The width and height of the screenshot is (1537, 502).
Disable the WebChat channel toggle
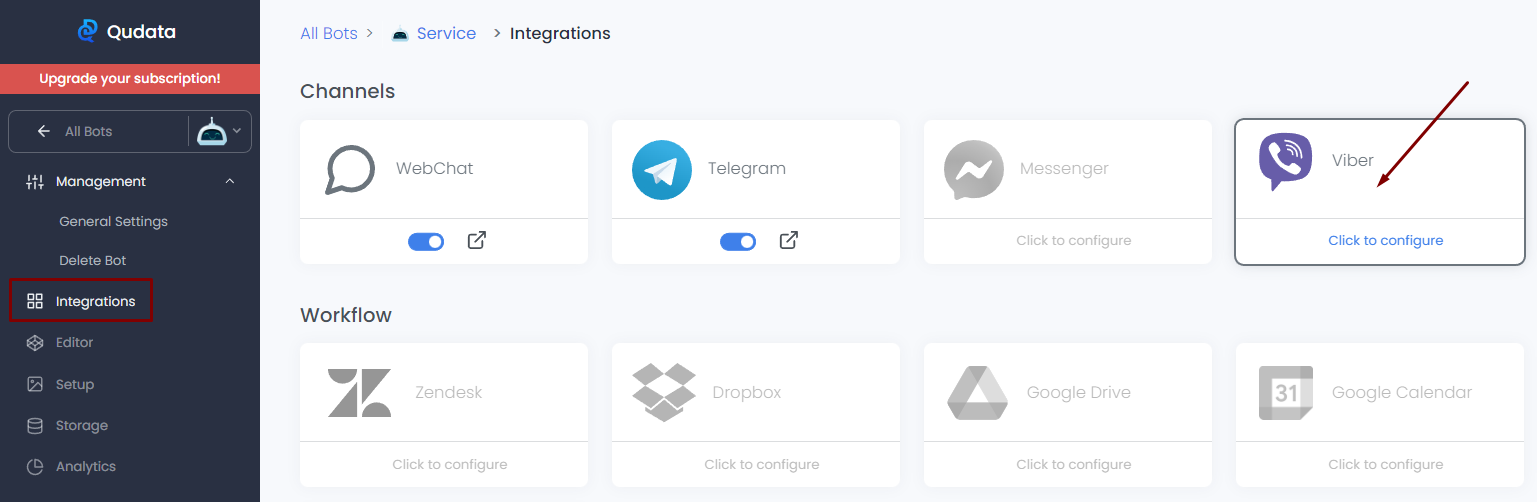point(426,241)
